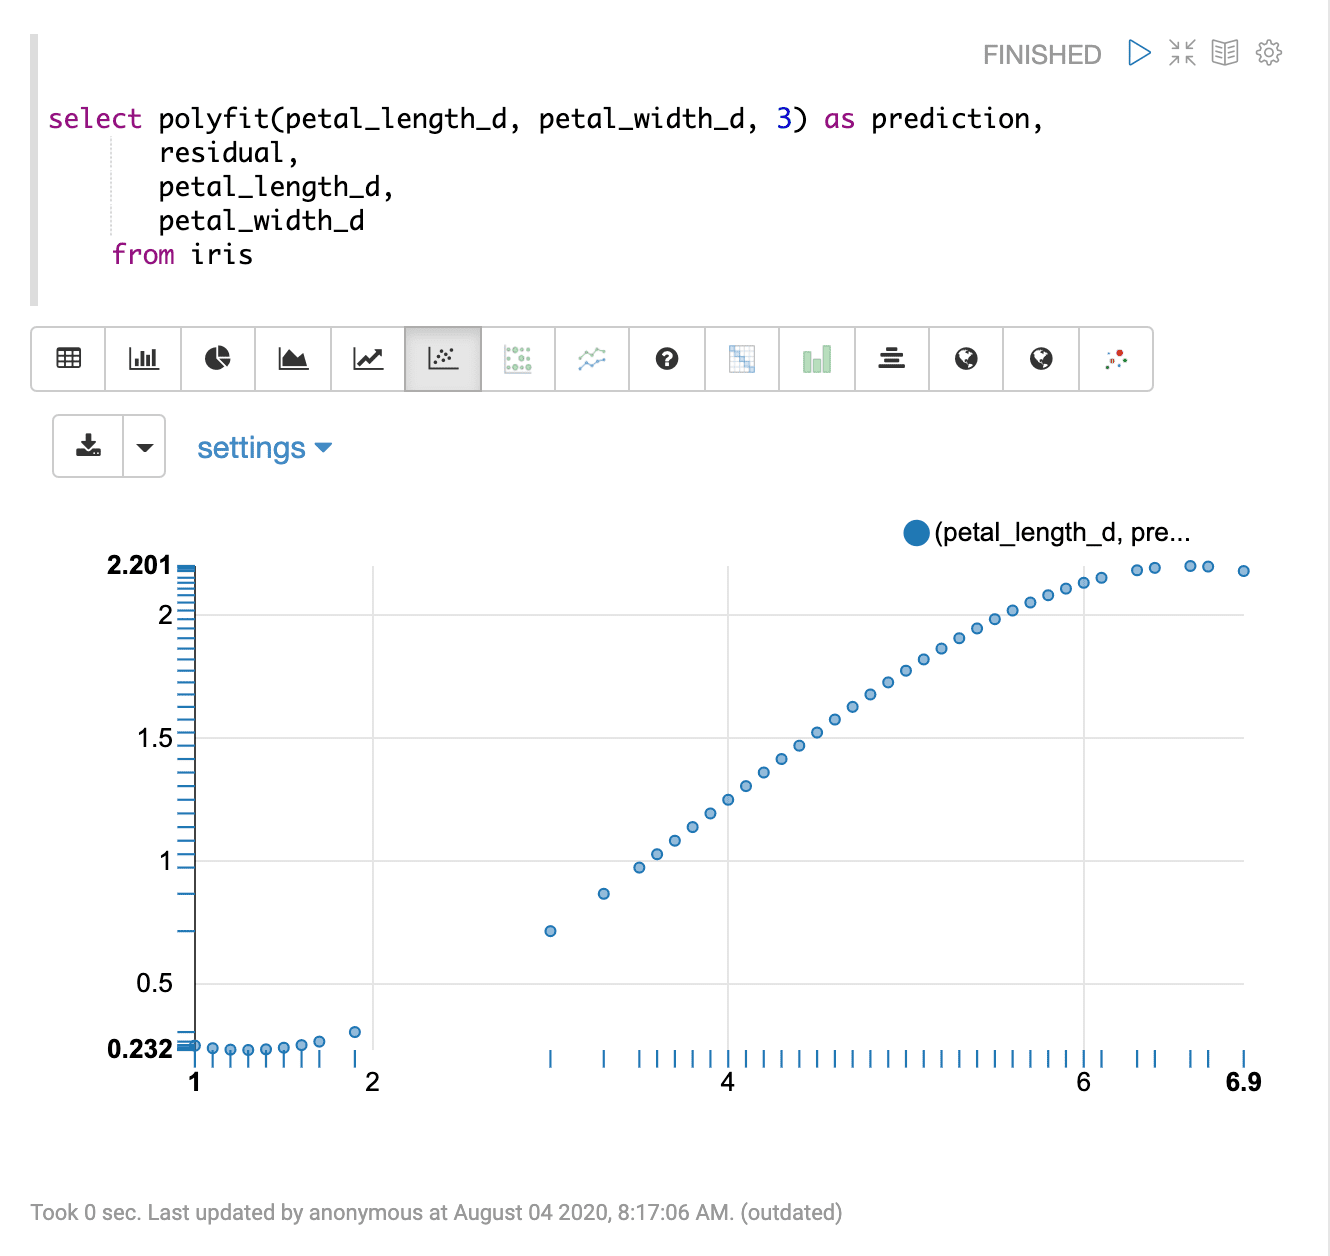Run the SQL paragraph
Viewport: 1330px width, 1256px height.
tap(1139, 53)
